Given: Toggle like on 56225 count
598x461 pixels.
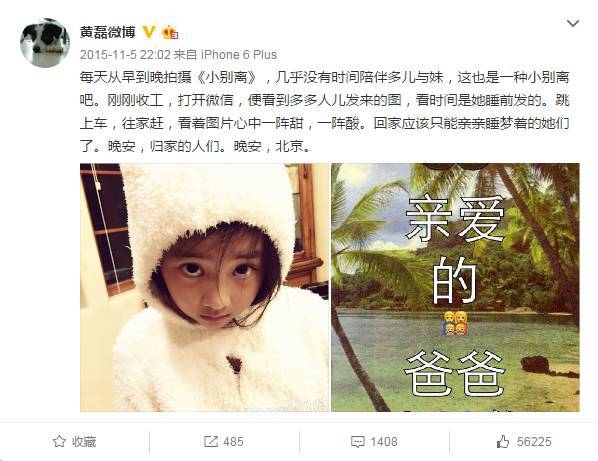Looking at the screenshot, I should (524, 442).
